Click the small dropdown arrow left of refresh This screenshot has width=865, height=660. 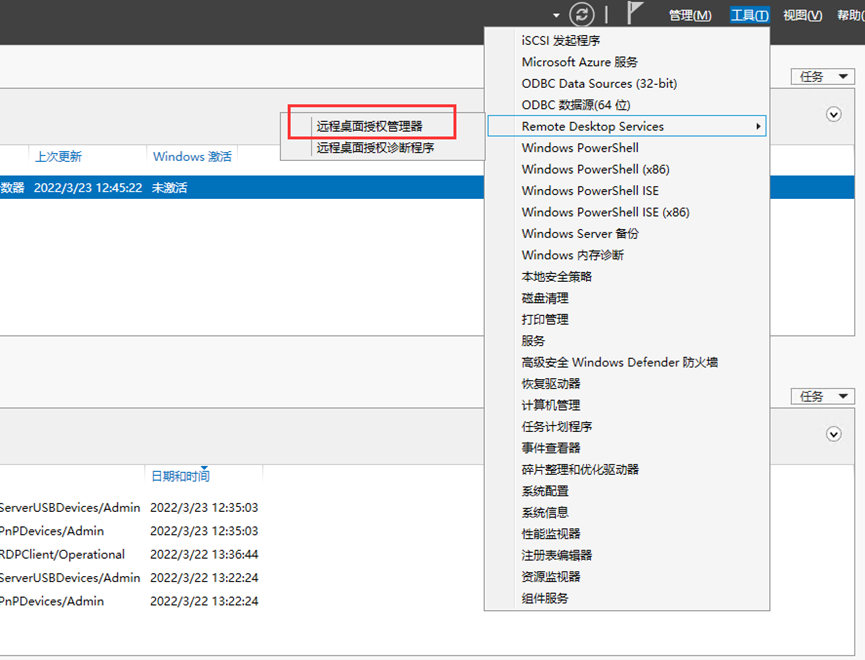coord(556,15)
